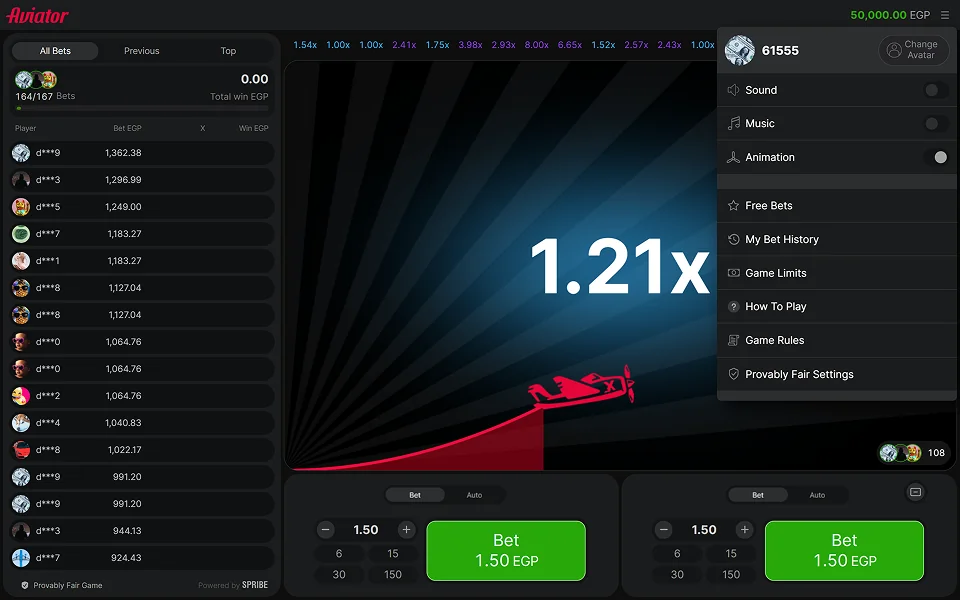Image resolution: width=960 pixels, height=600 pixels.
Task: Click the left green Bet 1.50 EGP button
Action: click(x=506, y=550)
